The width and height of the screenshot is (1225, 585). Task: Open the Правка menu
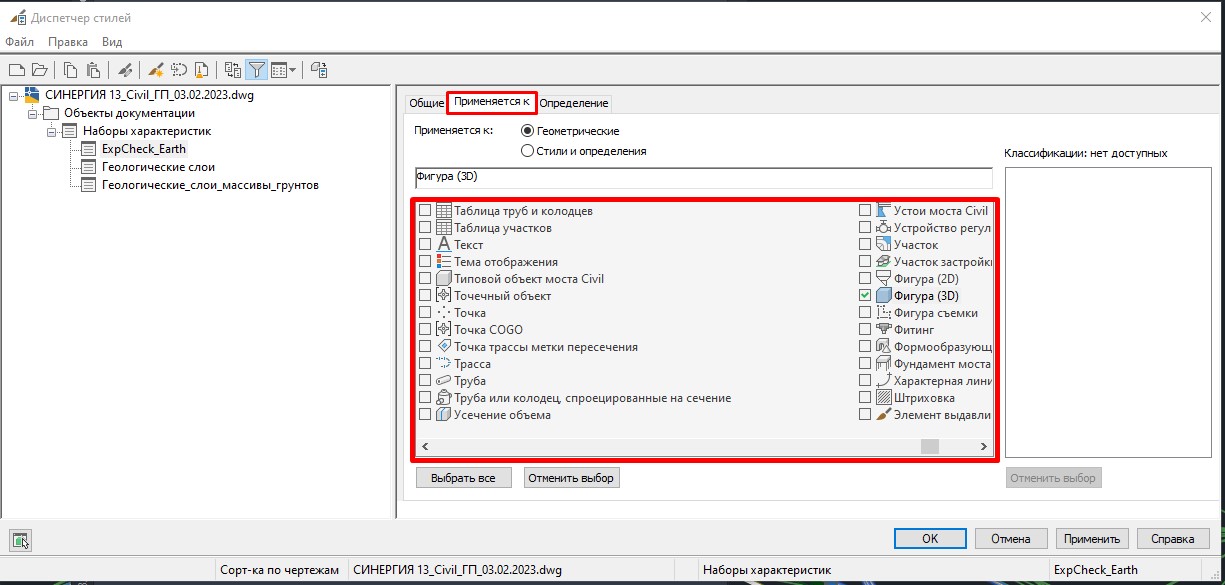point(68,42)
